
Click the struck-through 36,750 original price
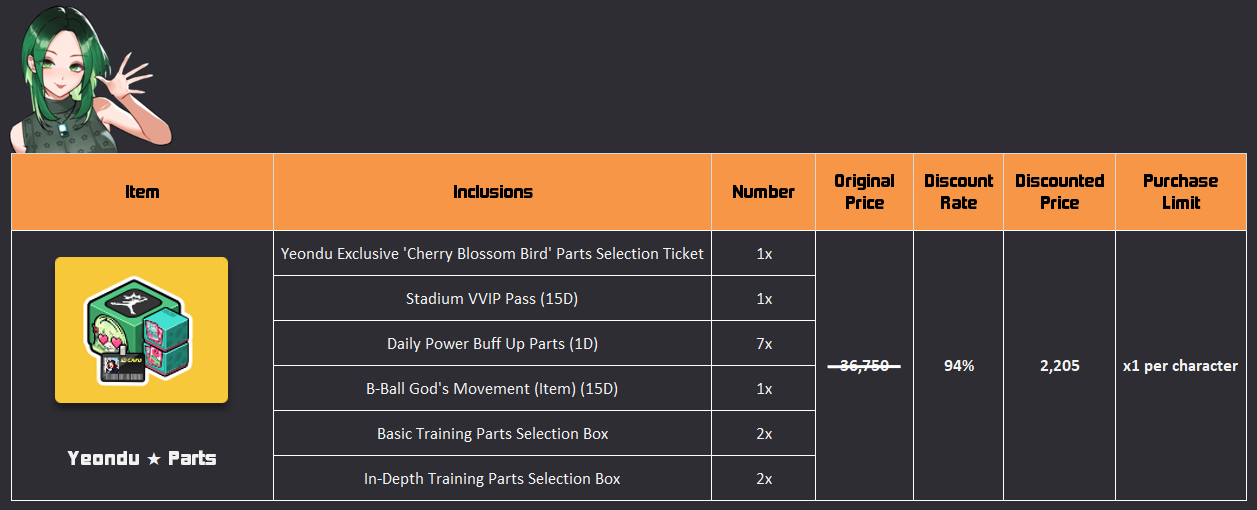pyautogui.click(x=864, y=366)
